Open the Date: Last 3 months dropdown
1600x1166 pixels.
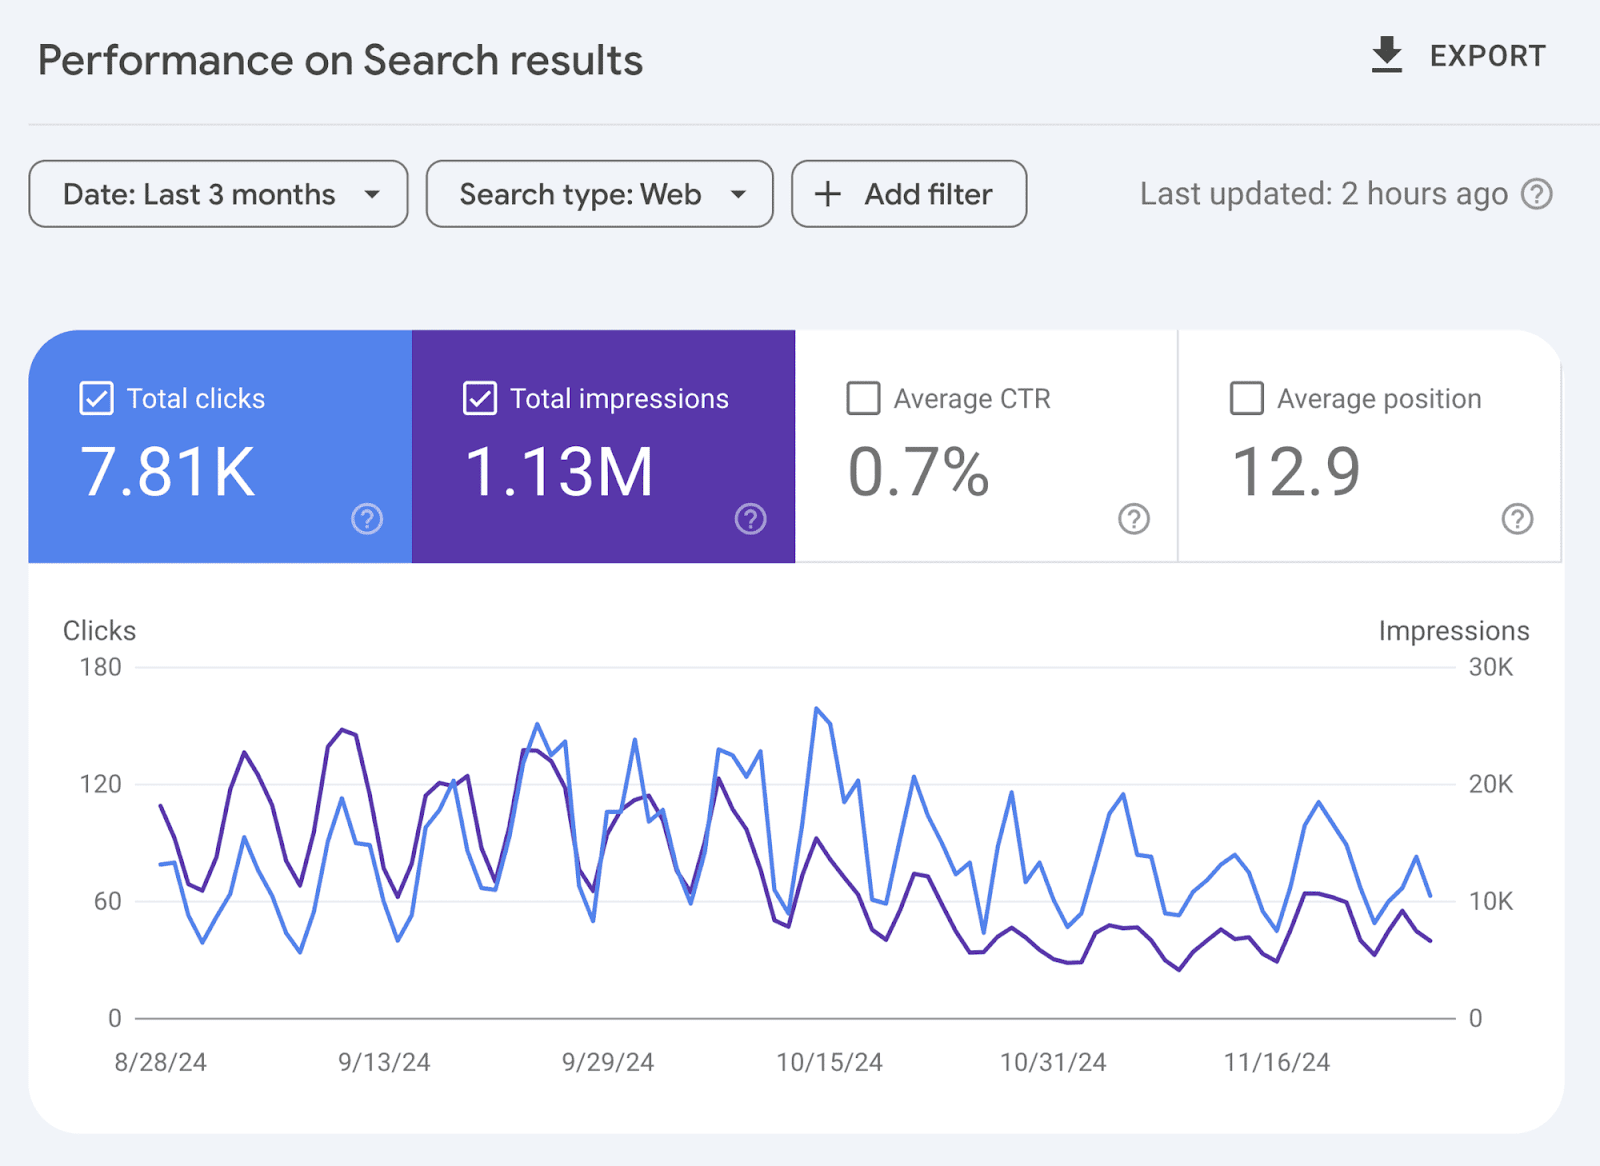[217, 194]
